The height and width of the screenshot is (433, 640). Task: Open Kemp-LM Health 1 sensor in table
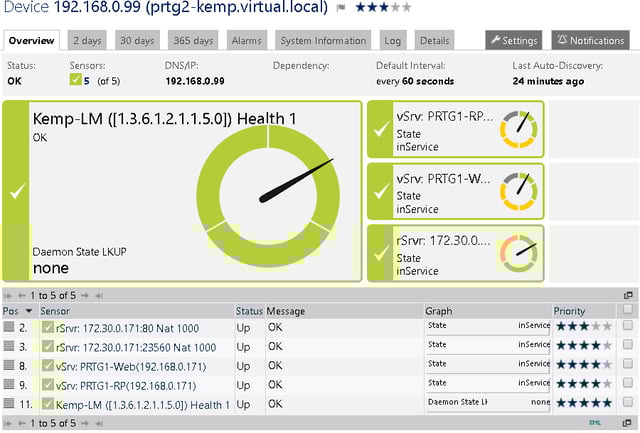pos(142,405)
